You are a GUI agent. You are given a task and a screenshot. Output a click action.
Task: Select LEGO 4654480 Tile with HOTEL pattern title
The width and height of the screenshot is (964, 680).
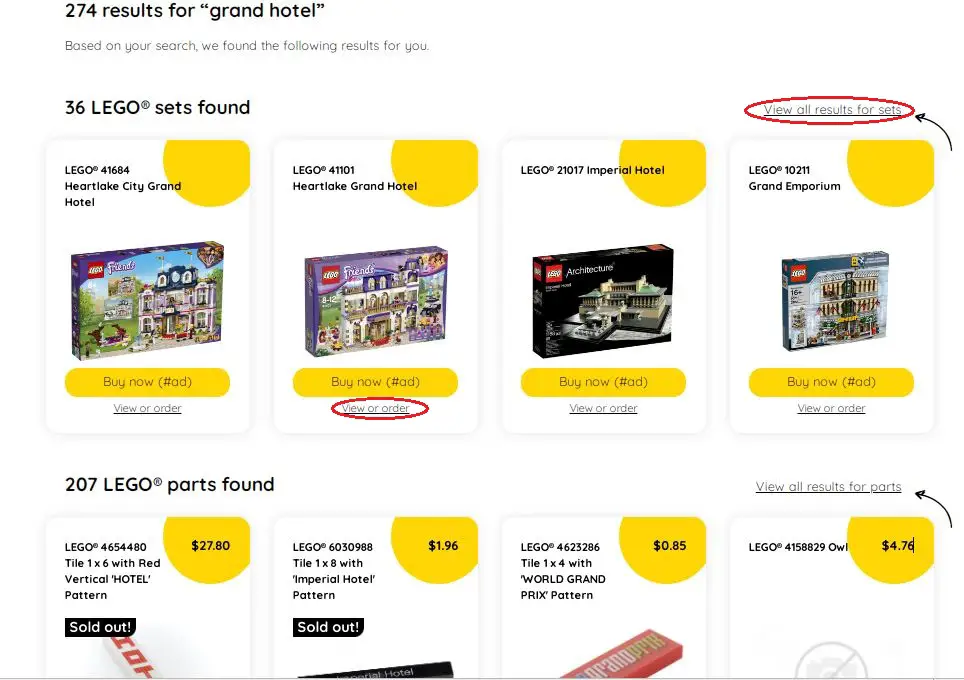(x=113, y=571)
